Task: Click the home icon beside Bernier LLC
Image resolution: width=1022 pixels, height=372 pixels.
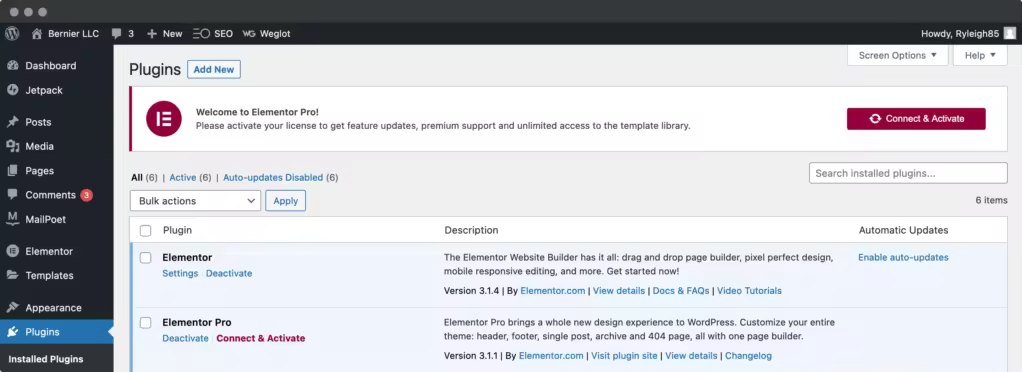Action: [x=36, y=33]
